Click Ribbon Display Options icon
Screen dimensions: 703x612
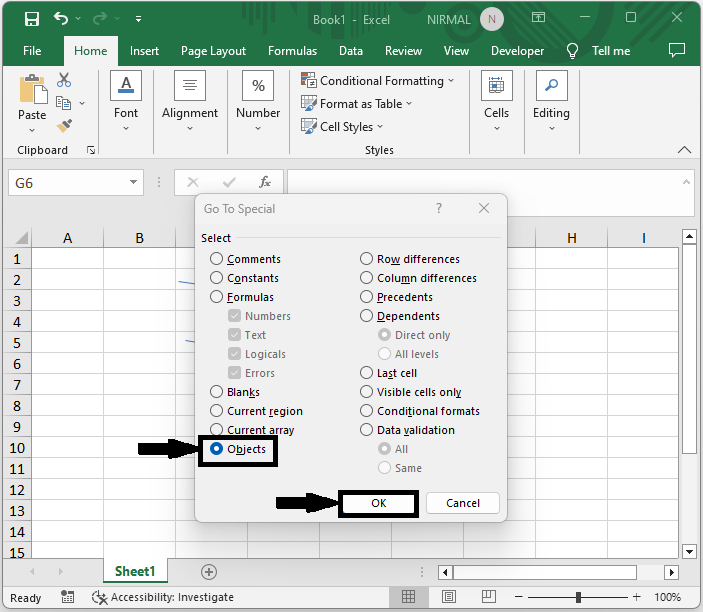click(x=538, y=17)
